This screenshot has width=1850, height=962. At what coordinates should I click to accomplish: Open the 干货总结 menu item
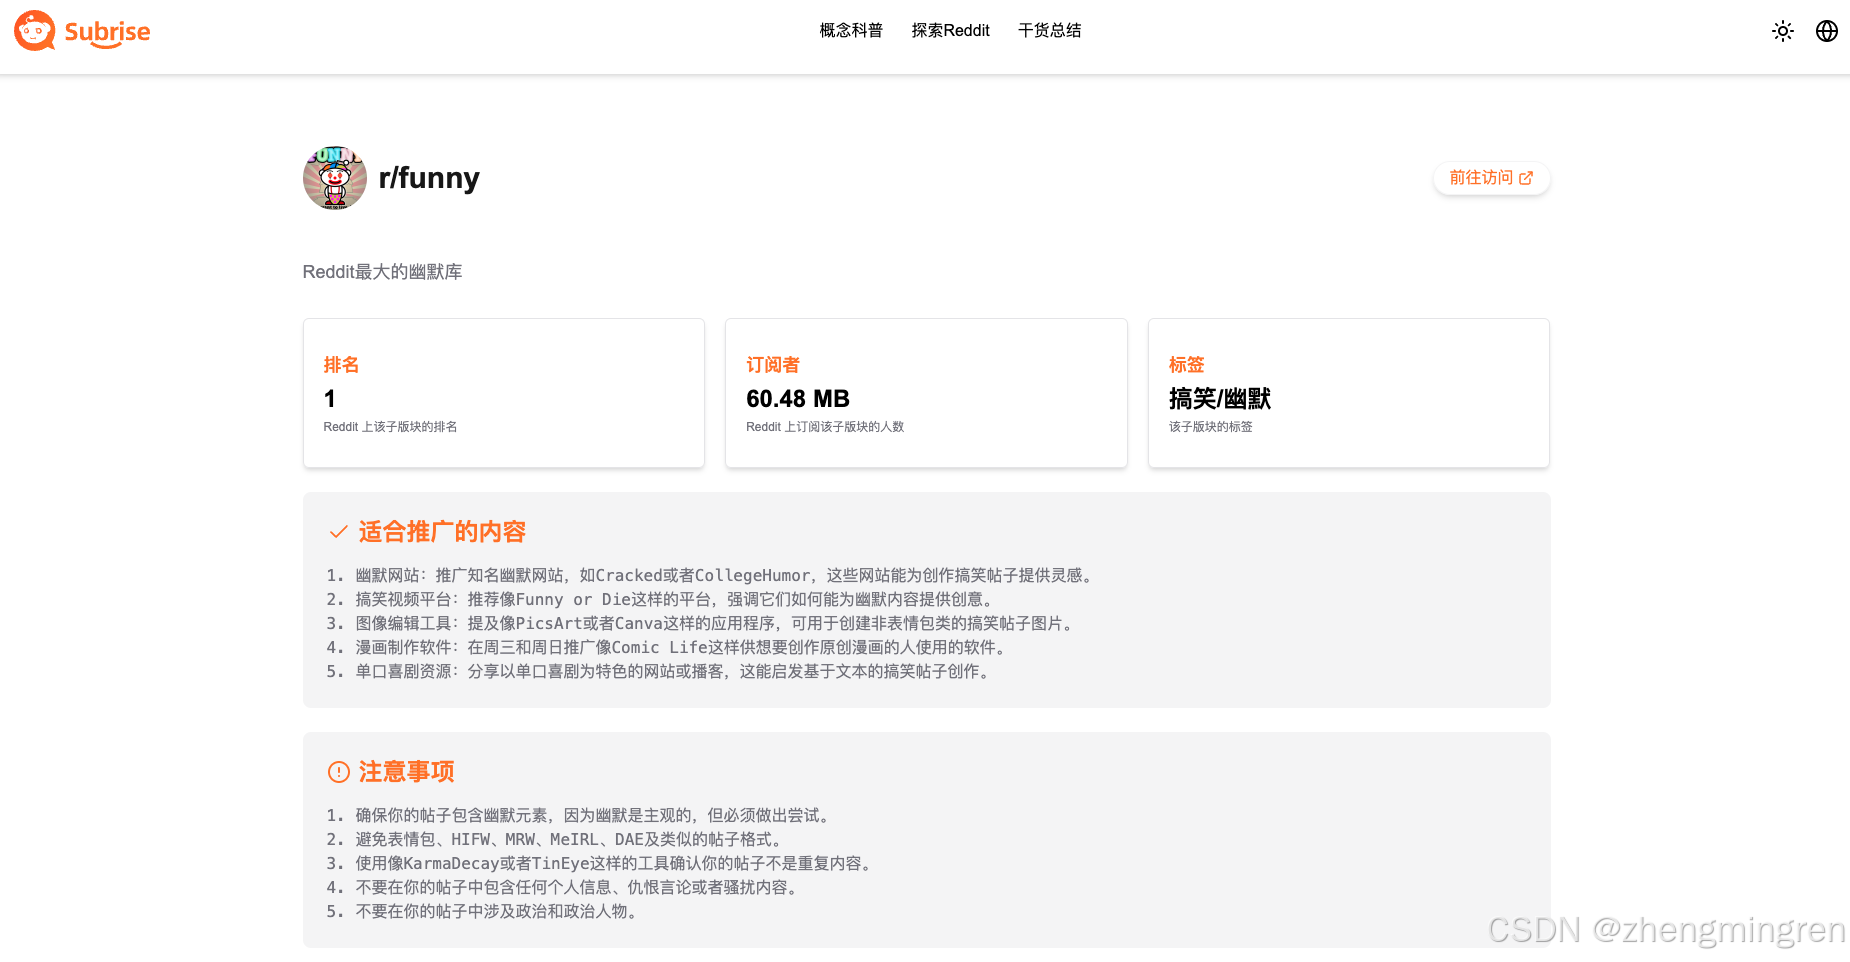pyautogui.click(x=1049, y=31)
